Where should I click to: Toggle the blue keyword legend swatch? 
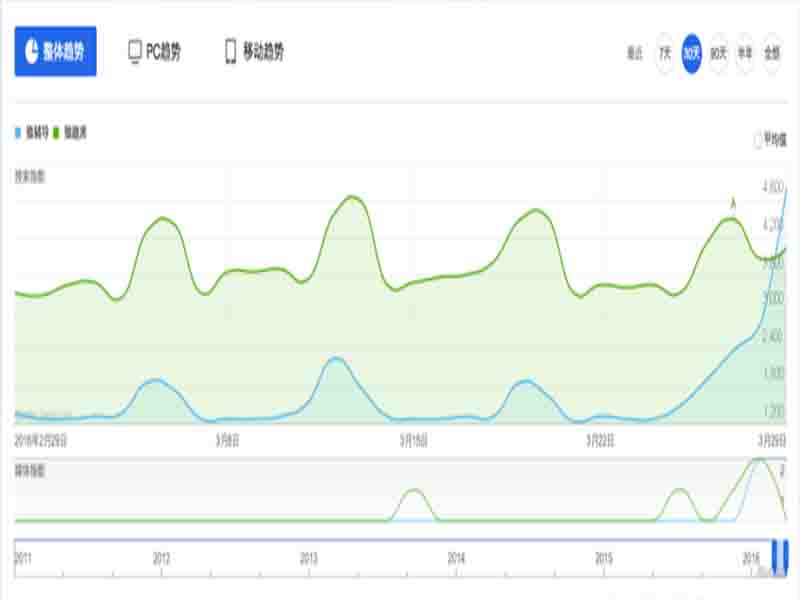click(x=18, y=133)
